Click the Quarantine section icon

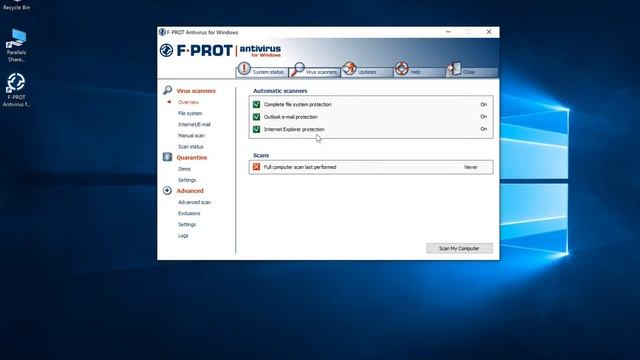(167, 157)
